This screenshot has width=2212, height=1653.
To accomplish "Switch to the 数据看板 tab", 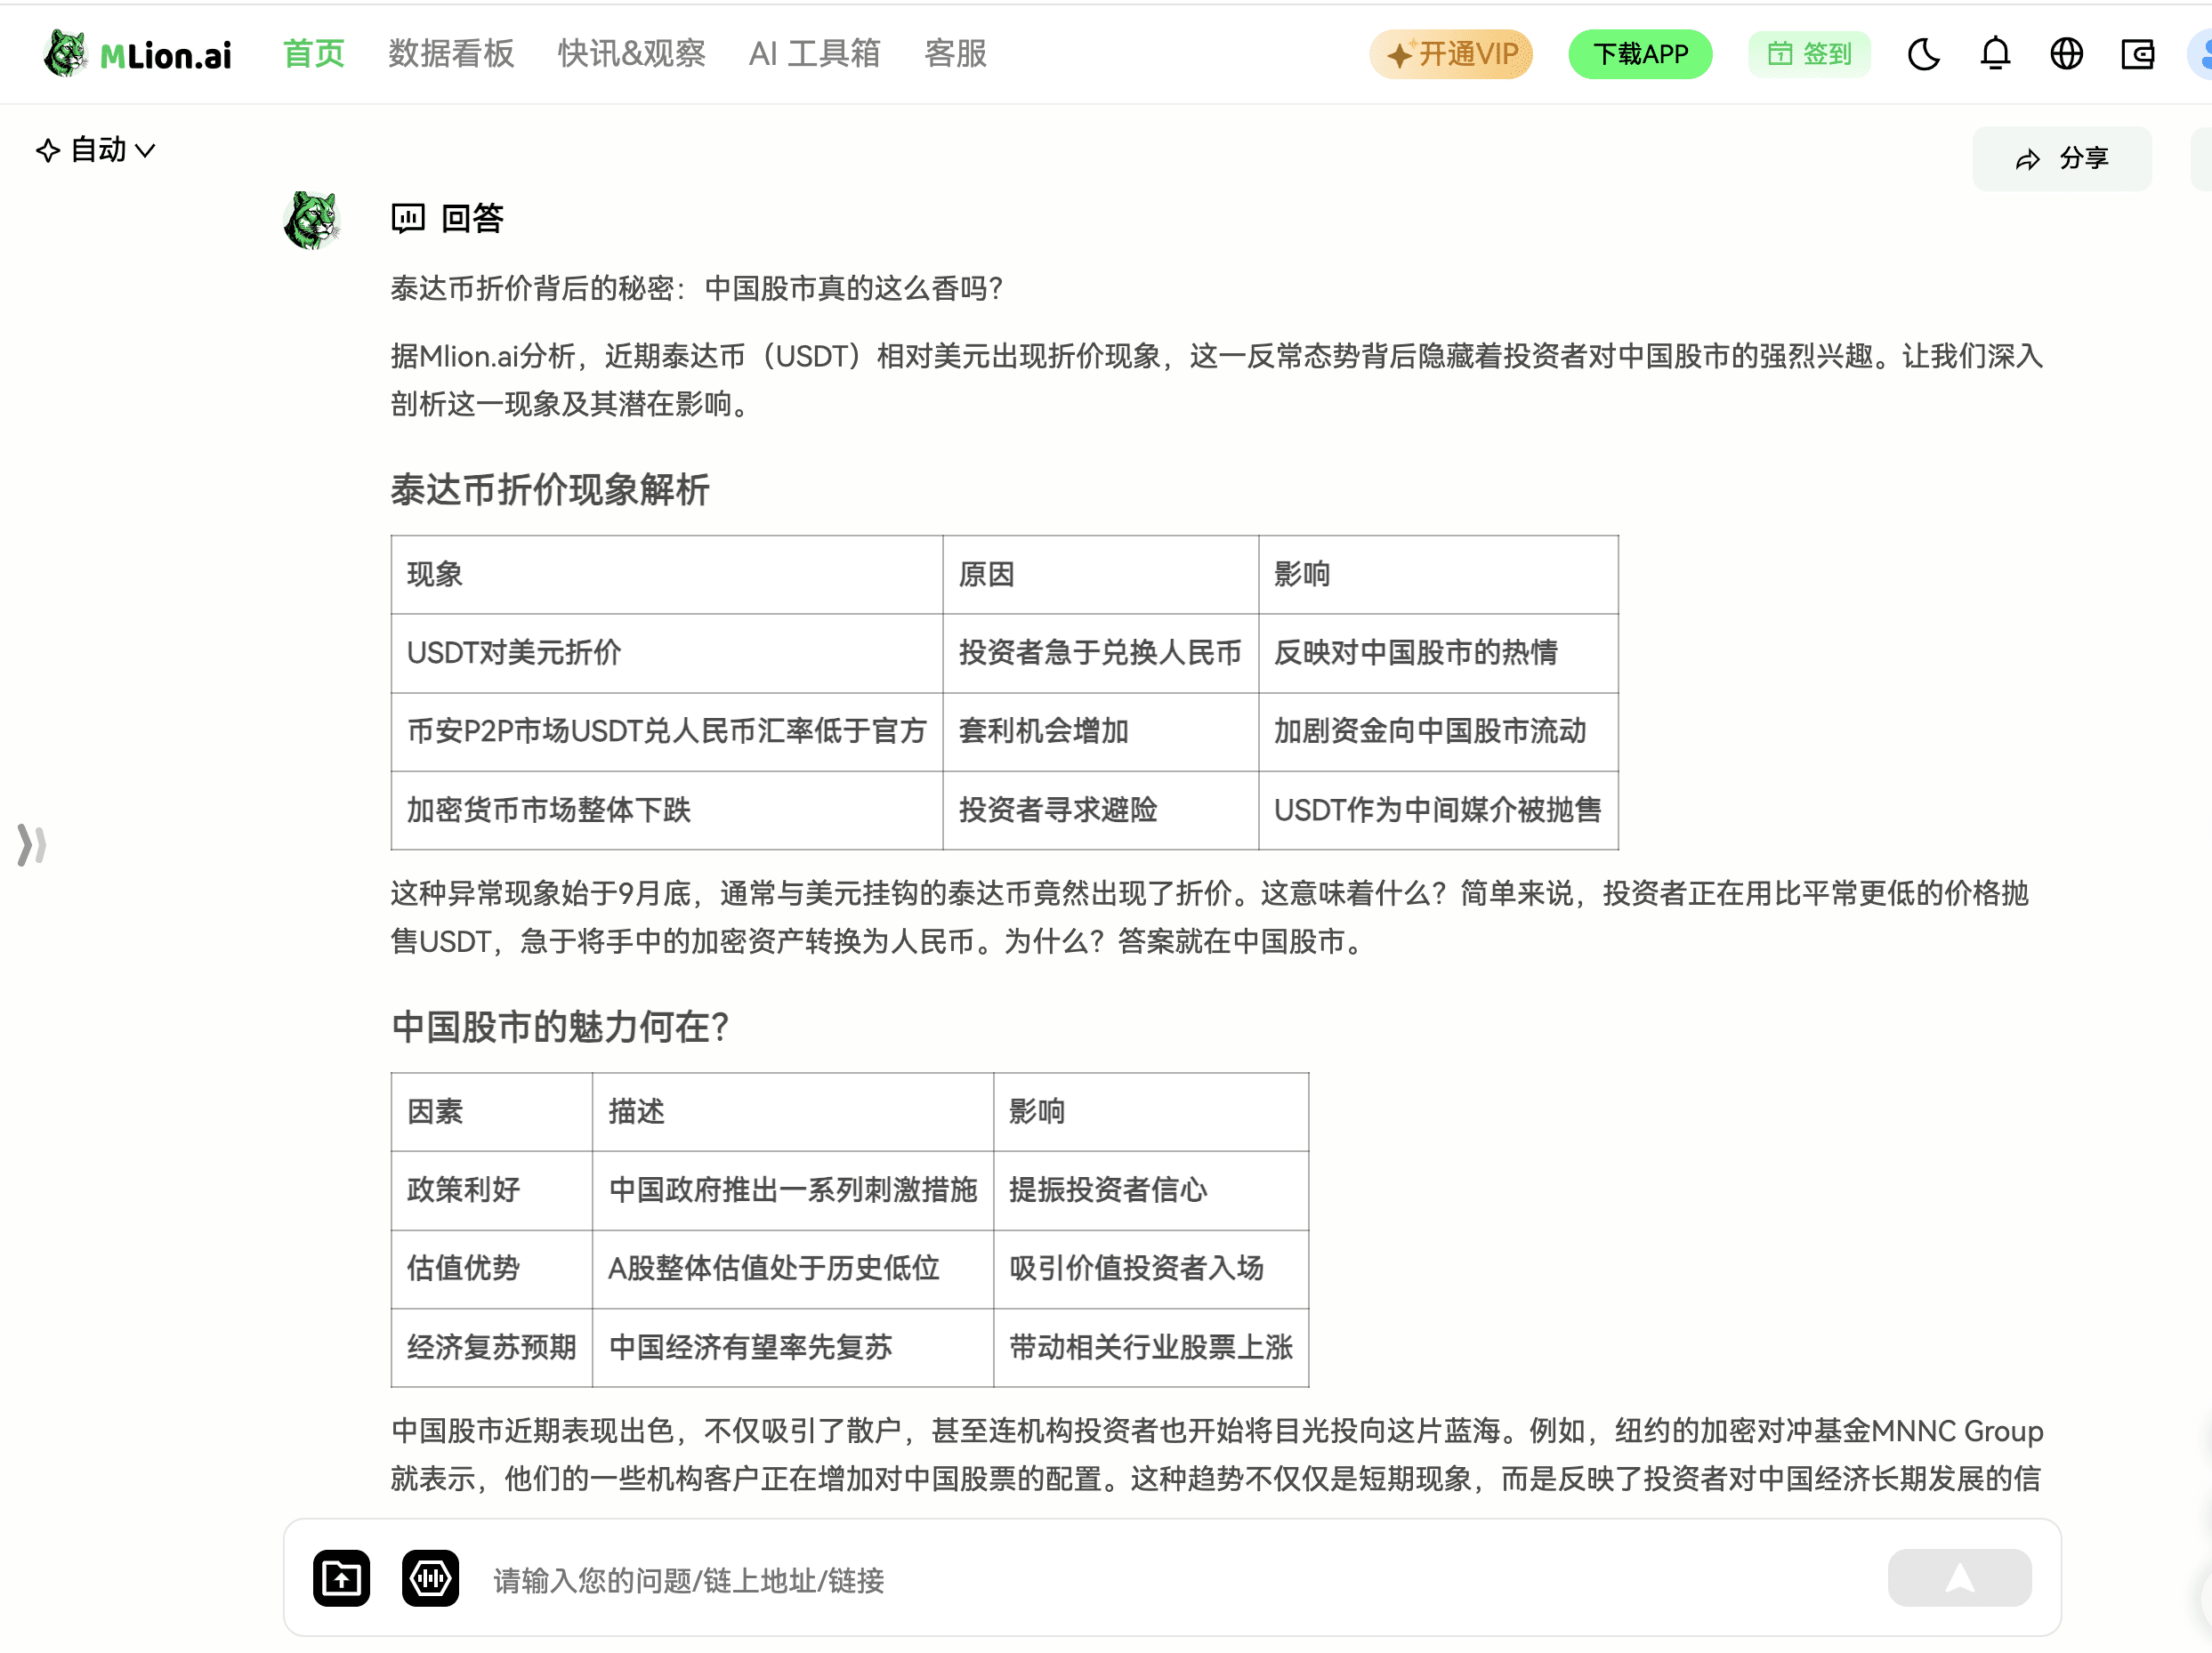I will (x=451, y=54).
